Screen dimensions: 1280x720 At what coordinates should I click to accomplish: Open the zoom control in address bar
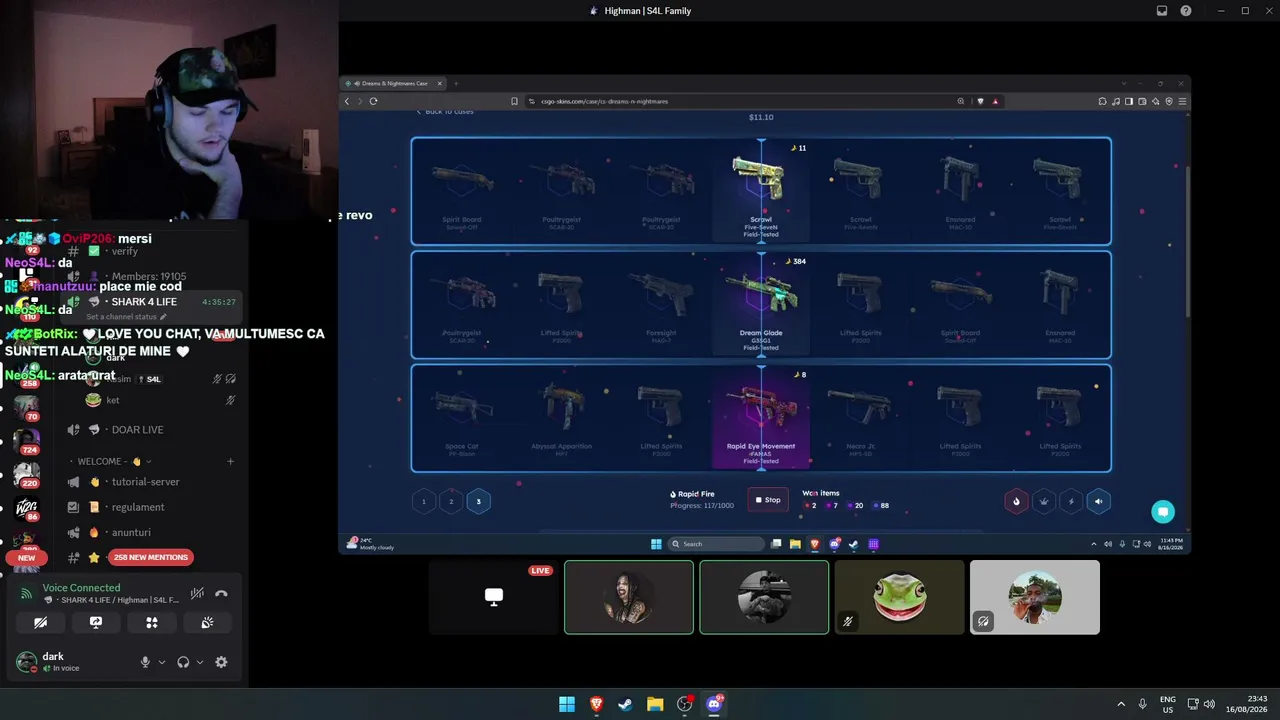coord(961,101)
